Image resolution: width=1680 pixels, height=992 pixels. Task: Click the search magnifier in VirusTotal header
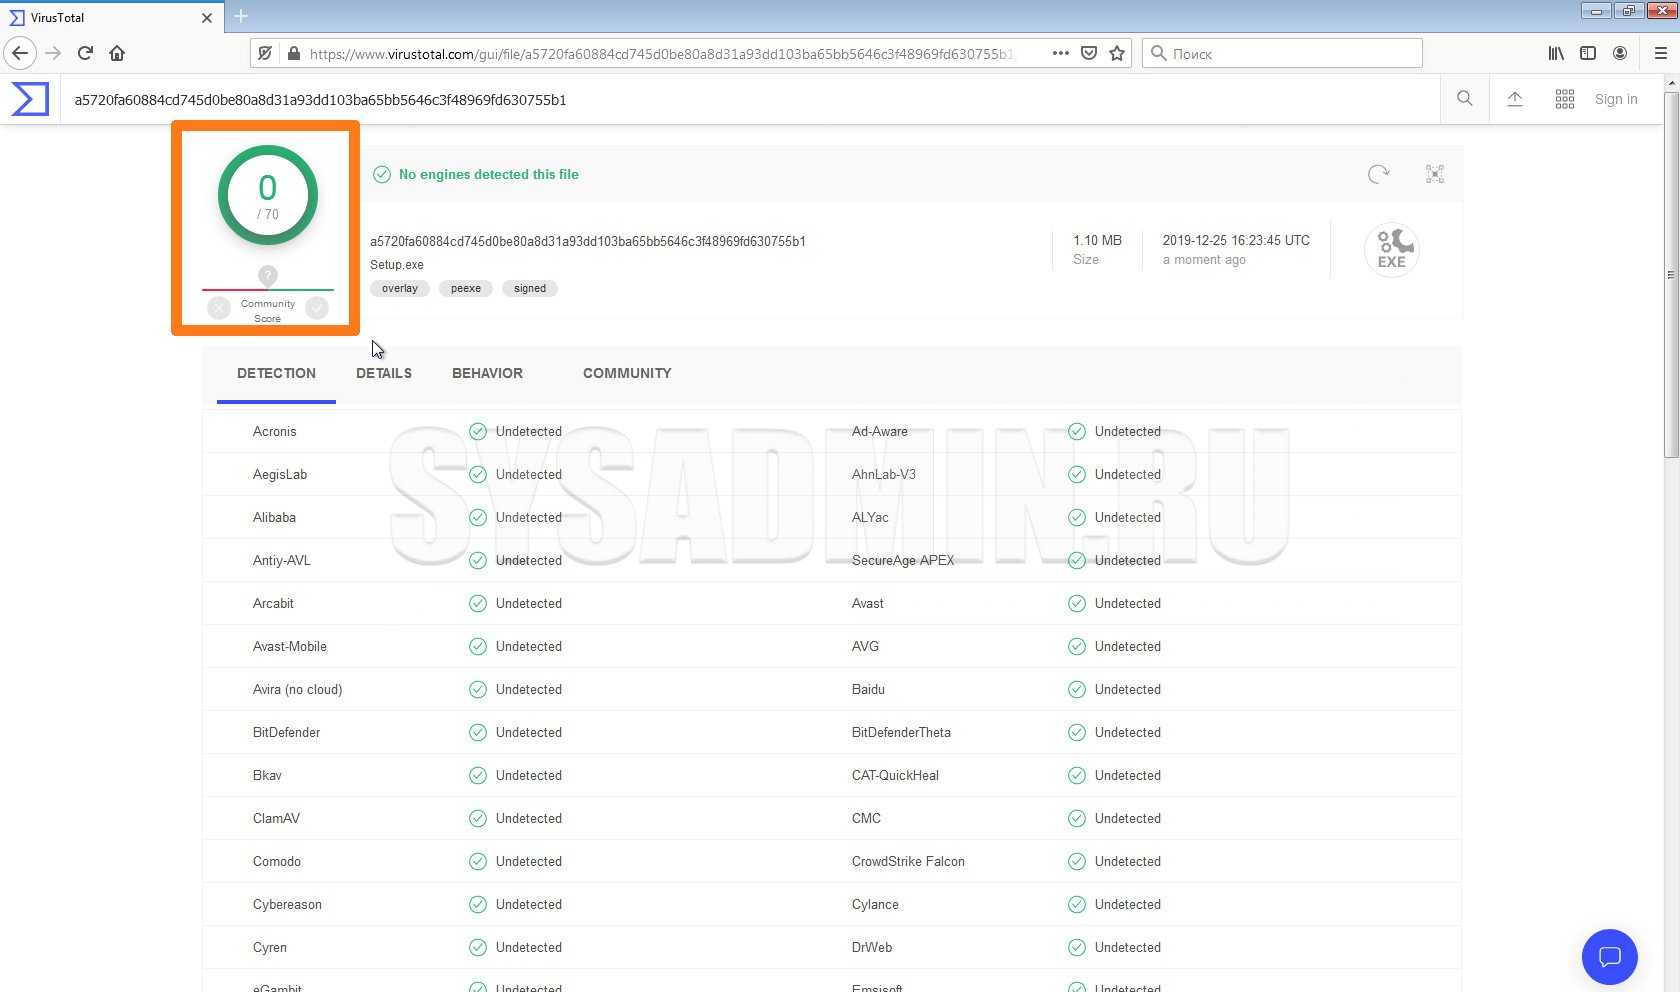click(x=1464, y=99)
